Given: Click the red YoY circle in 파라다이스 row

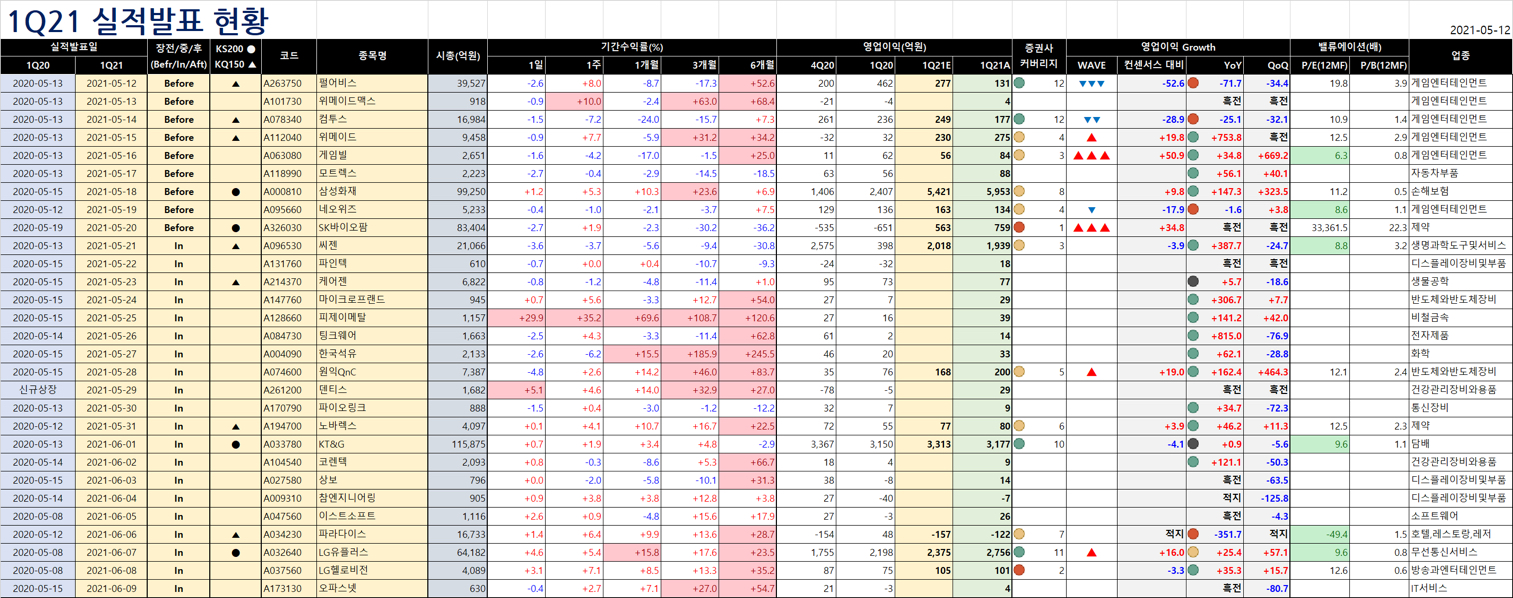Looking at the screenshot, I should 1193,534.
